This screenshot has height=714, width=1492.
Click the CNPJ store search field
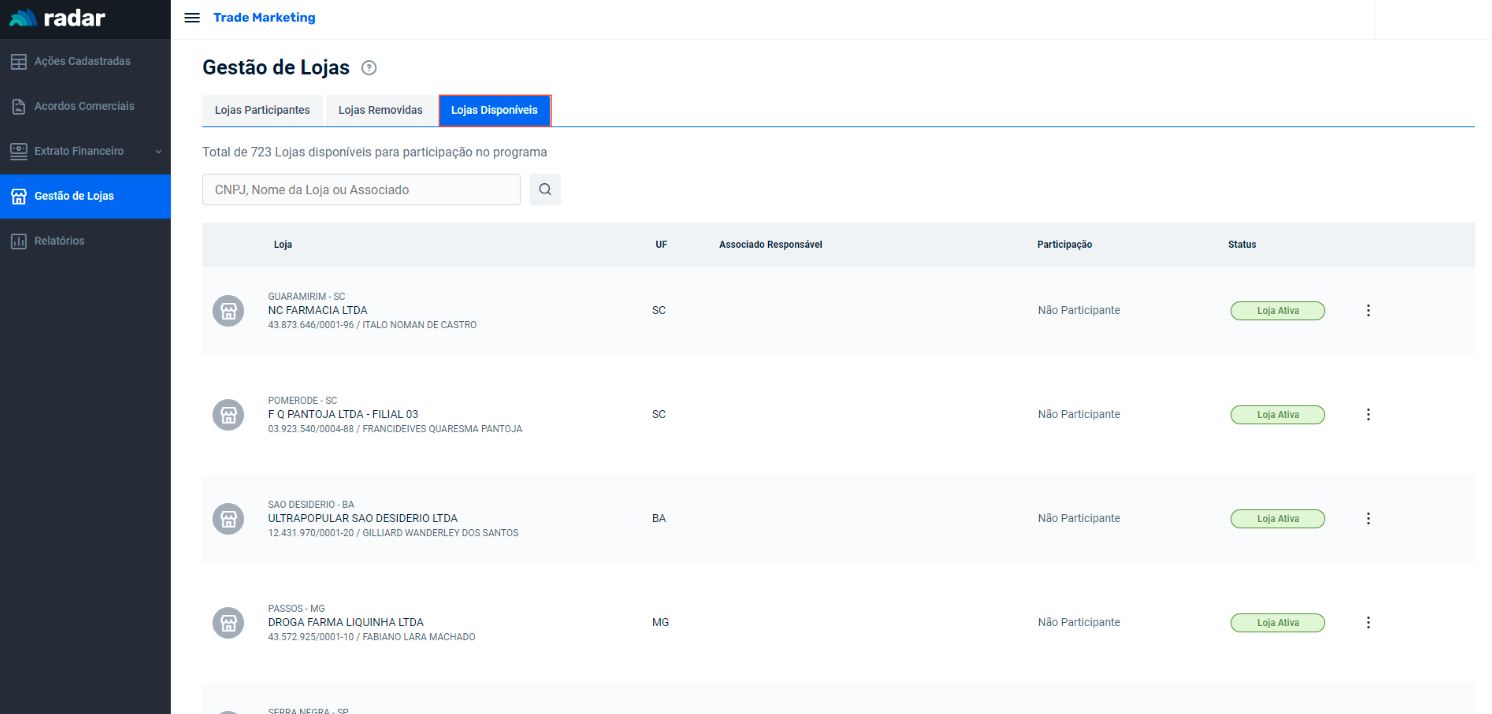[x=361, y=190]
